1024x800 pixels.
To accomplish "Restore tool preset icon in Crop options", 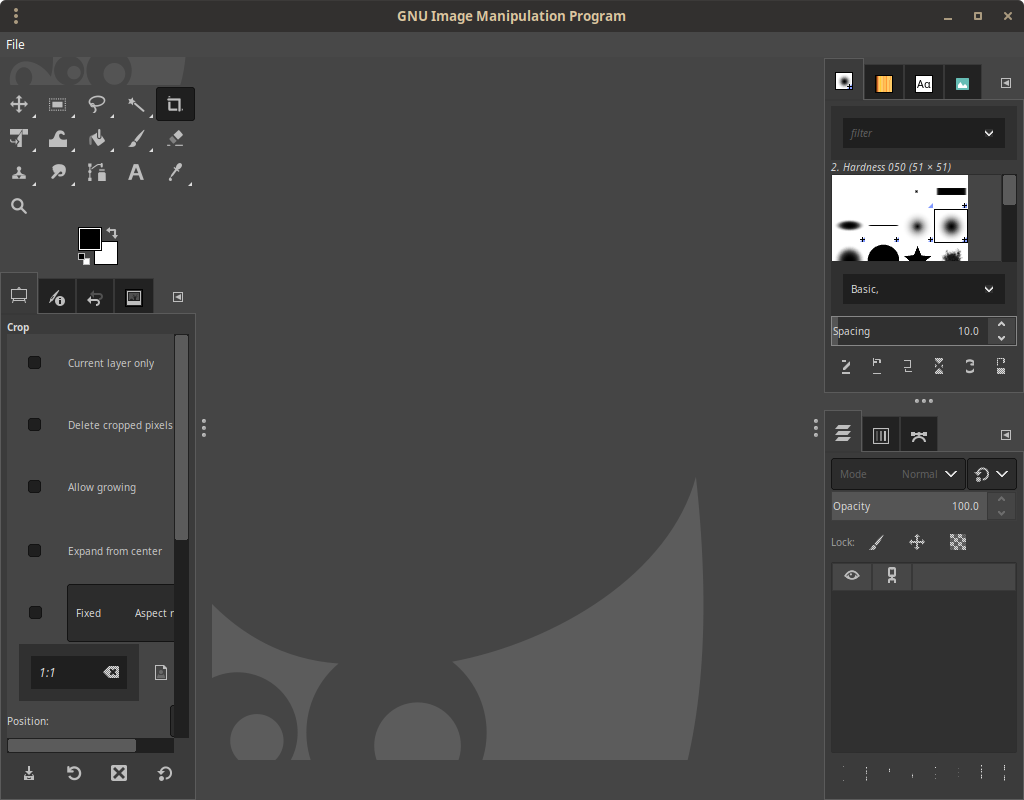I will (74, 773).
